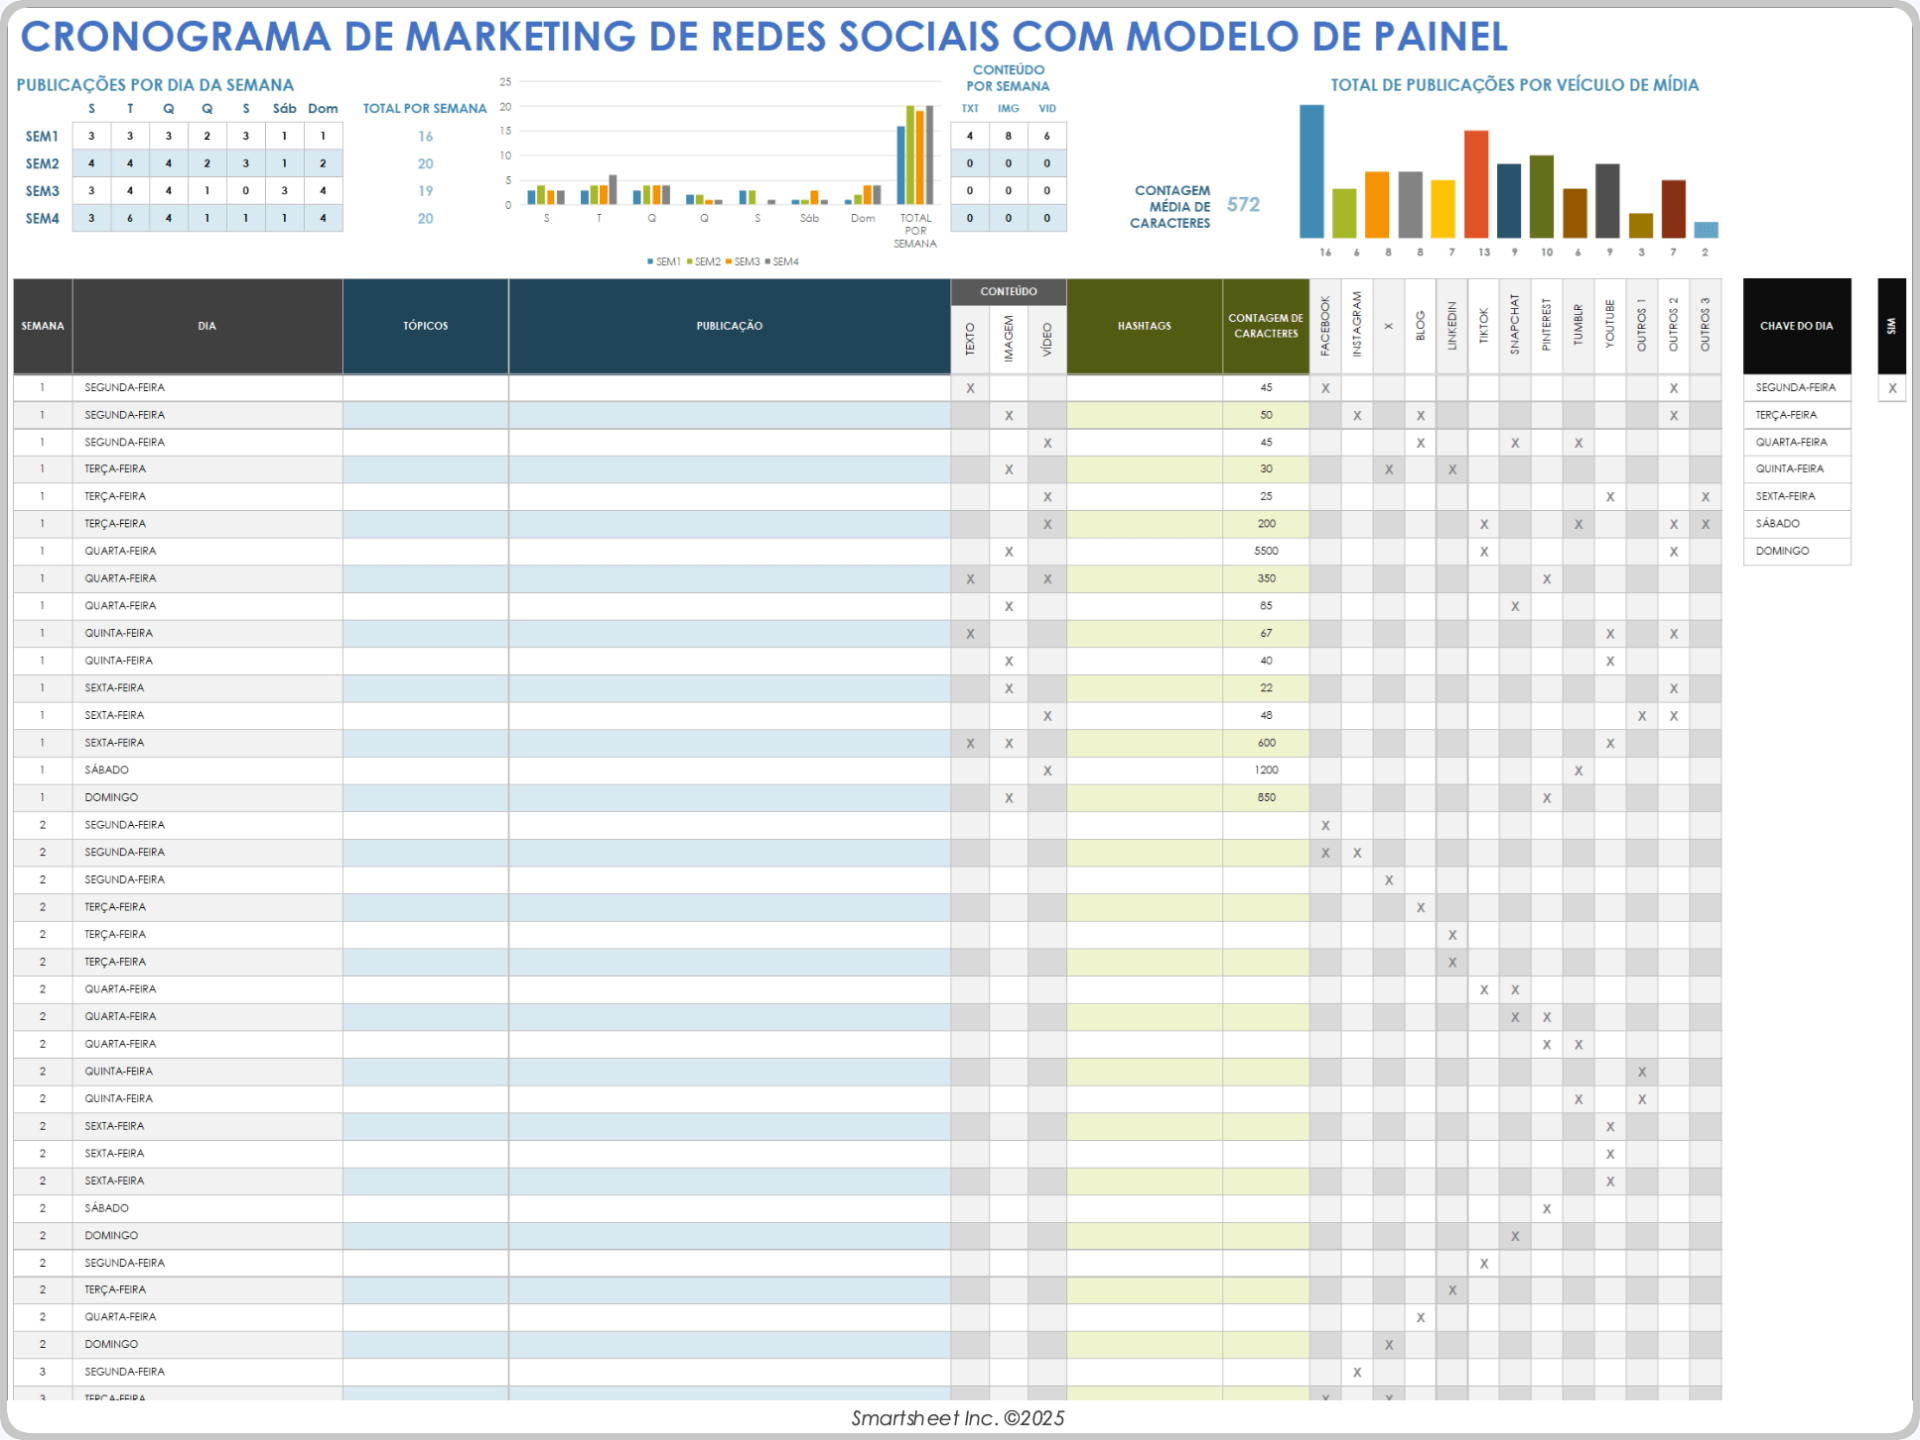Click the rotated TIKTOK column header
The width and height of the screenshot is (1920, 1440).
click(1484, 326)
